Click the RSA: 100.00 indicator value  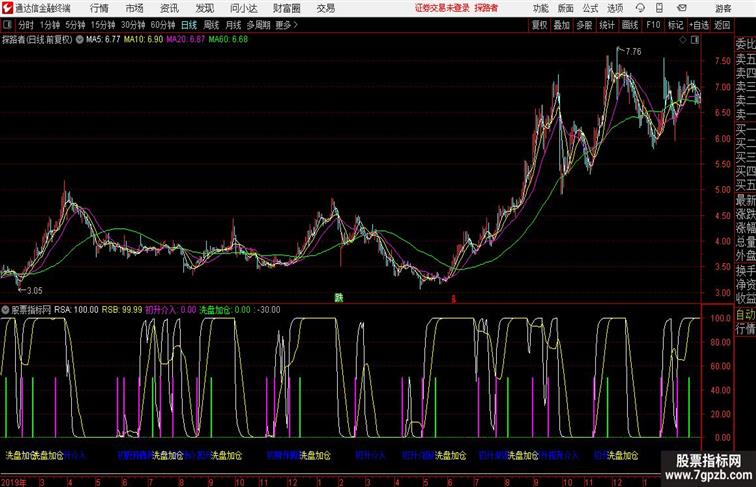(x=76, y=310)
